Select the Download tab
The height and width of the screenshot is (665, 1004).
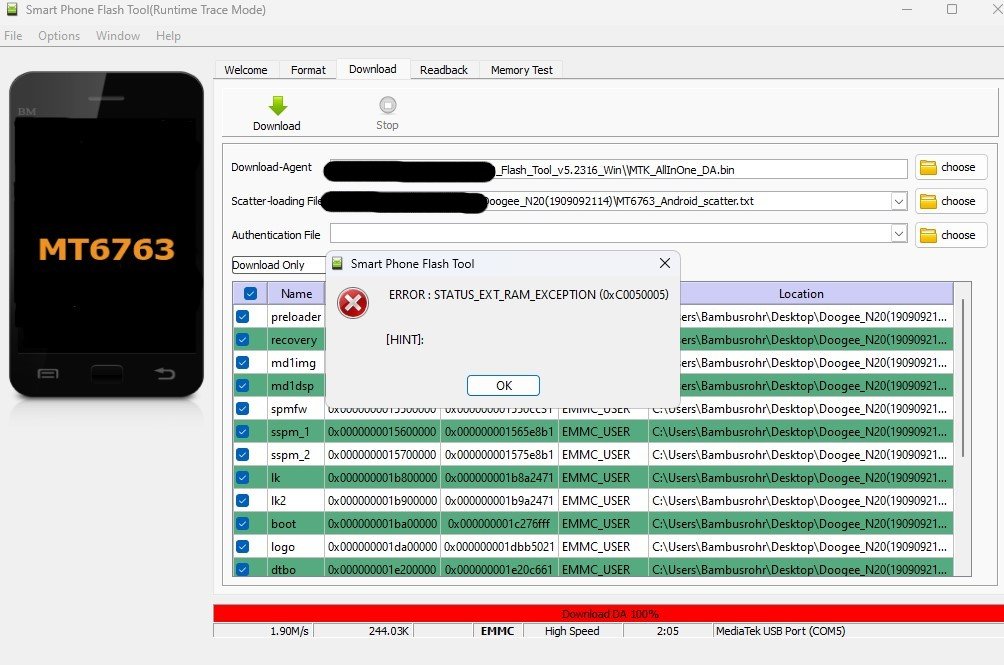[x=373, y=68]
